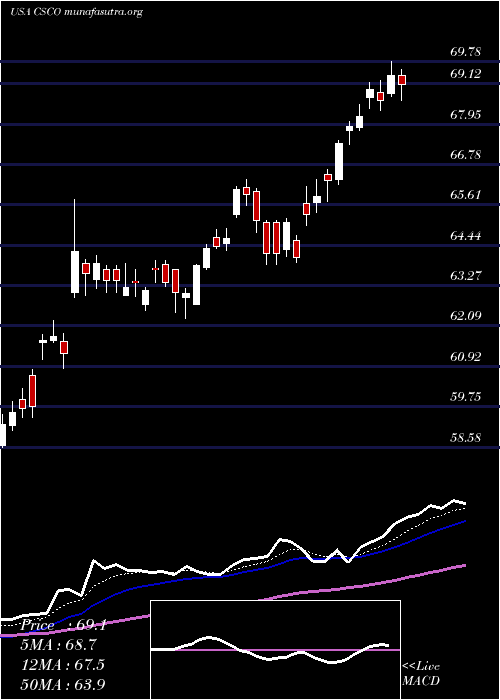Click the 60.92 price level label

(x=466, y=357)
